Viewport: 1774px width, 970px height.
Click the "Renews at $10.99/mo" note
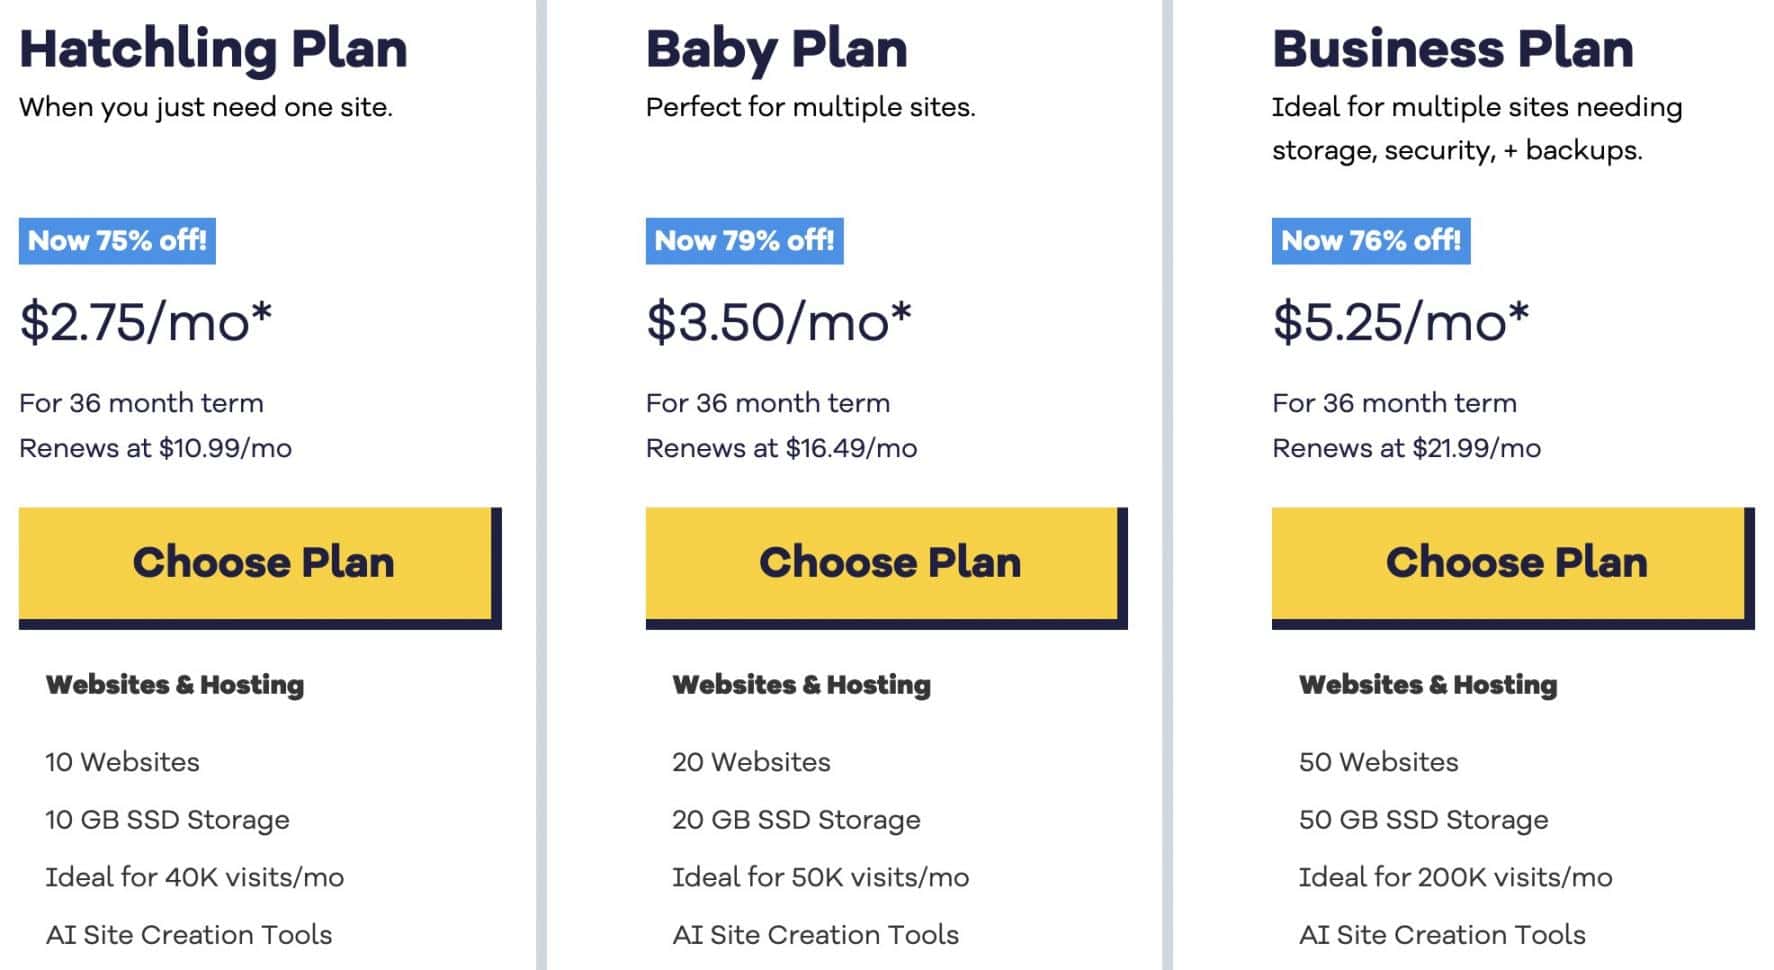pos(155,448)
